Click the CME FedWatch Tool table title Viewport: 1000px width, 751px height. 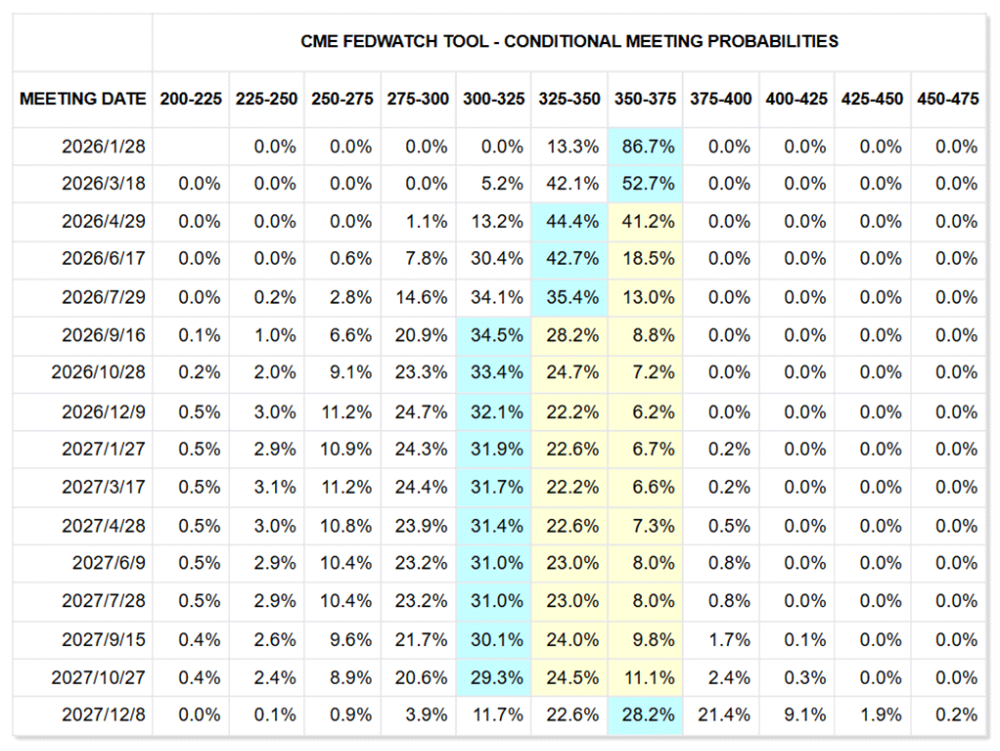click(569, 41)
